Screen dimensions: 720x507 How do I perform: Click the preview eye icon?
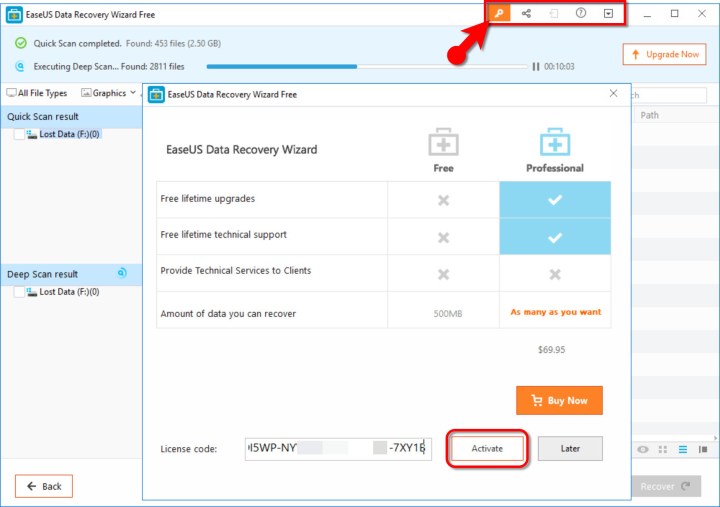click(643, 450)
